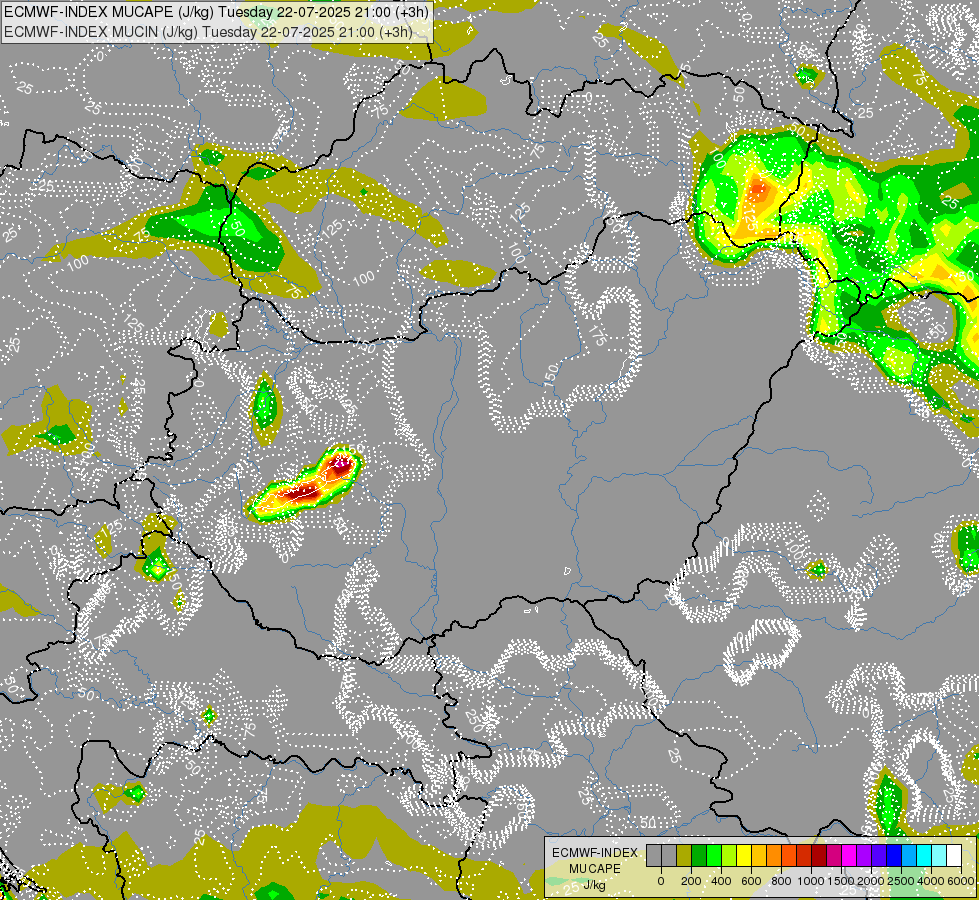Image resolution: width=979 pixels, height=900 pixels.
Task: Select the pure blue legend swatch
Action: (894, 856)
